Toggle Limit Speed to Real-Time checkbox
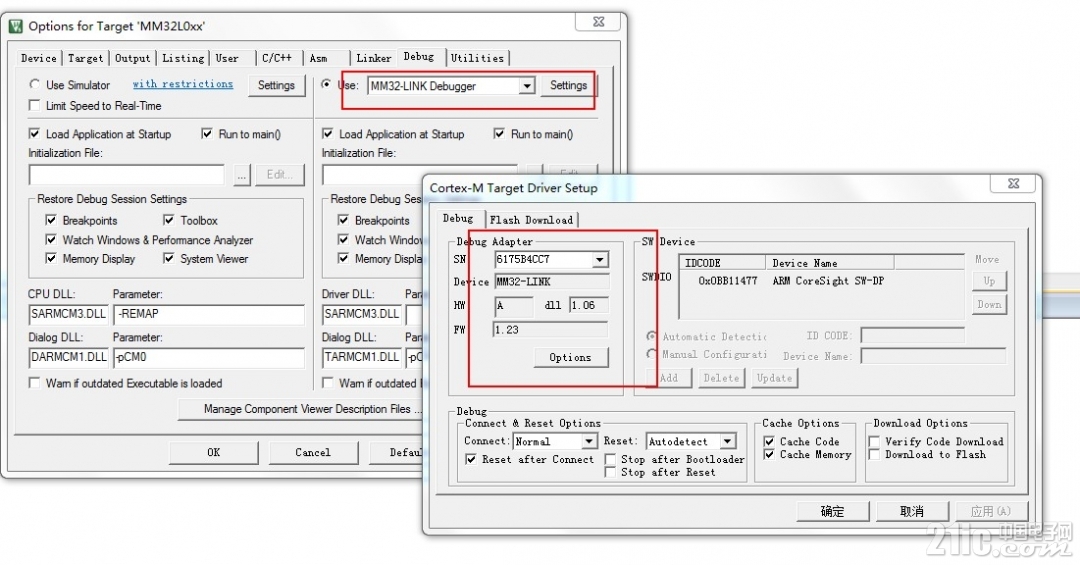Screen dimensions: 1080x565 34,105
